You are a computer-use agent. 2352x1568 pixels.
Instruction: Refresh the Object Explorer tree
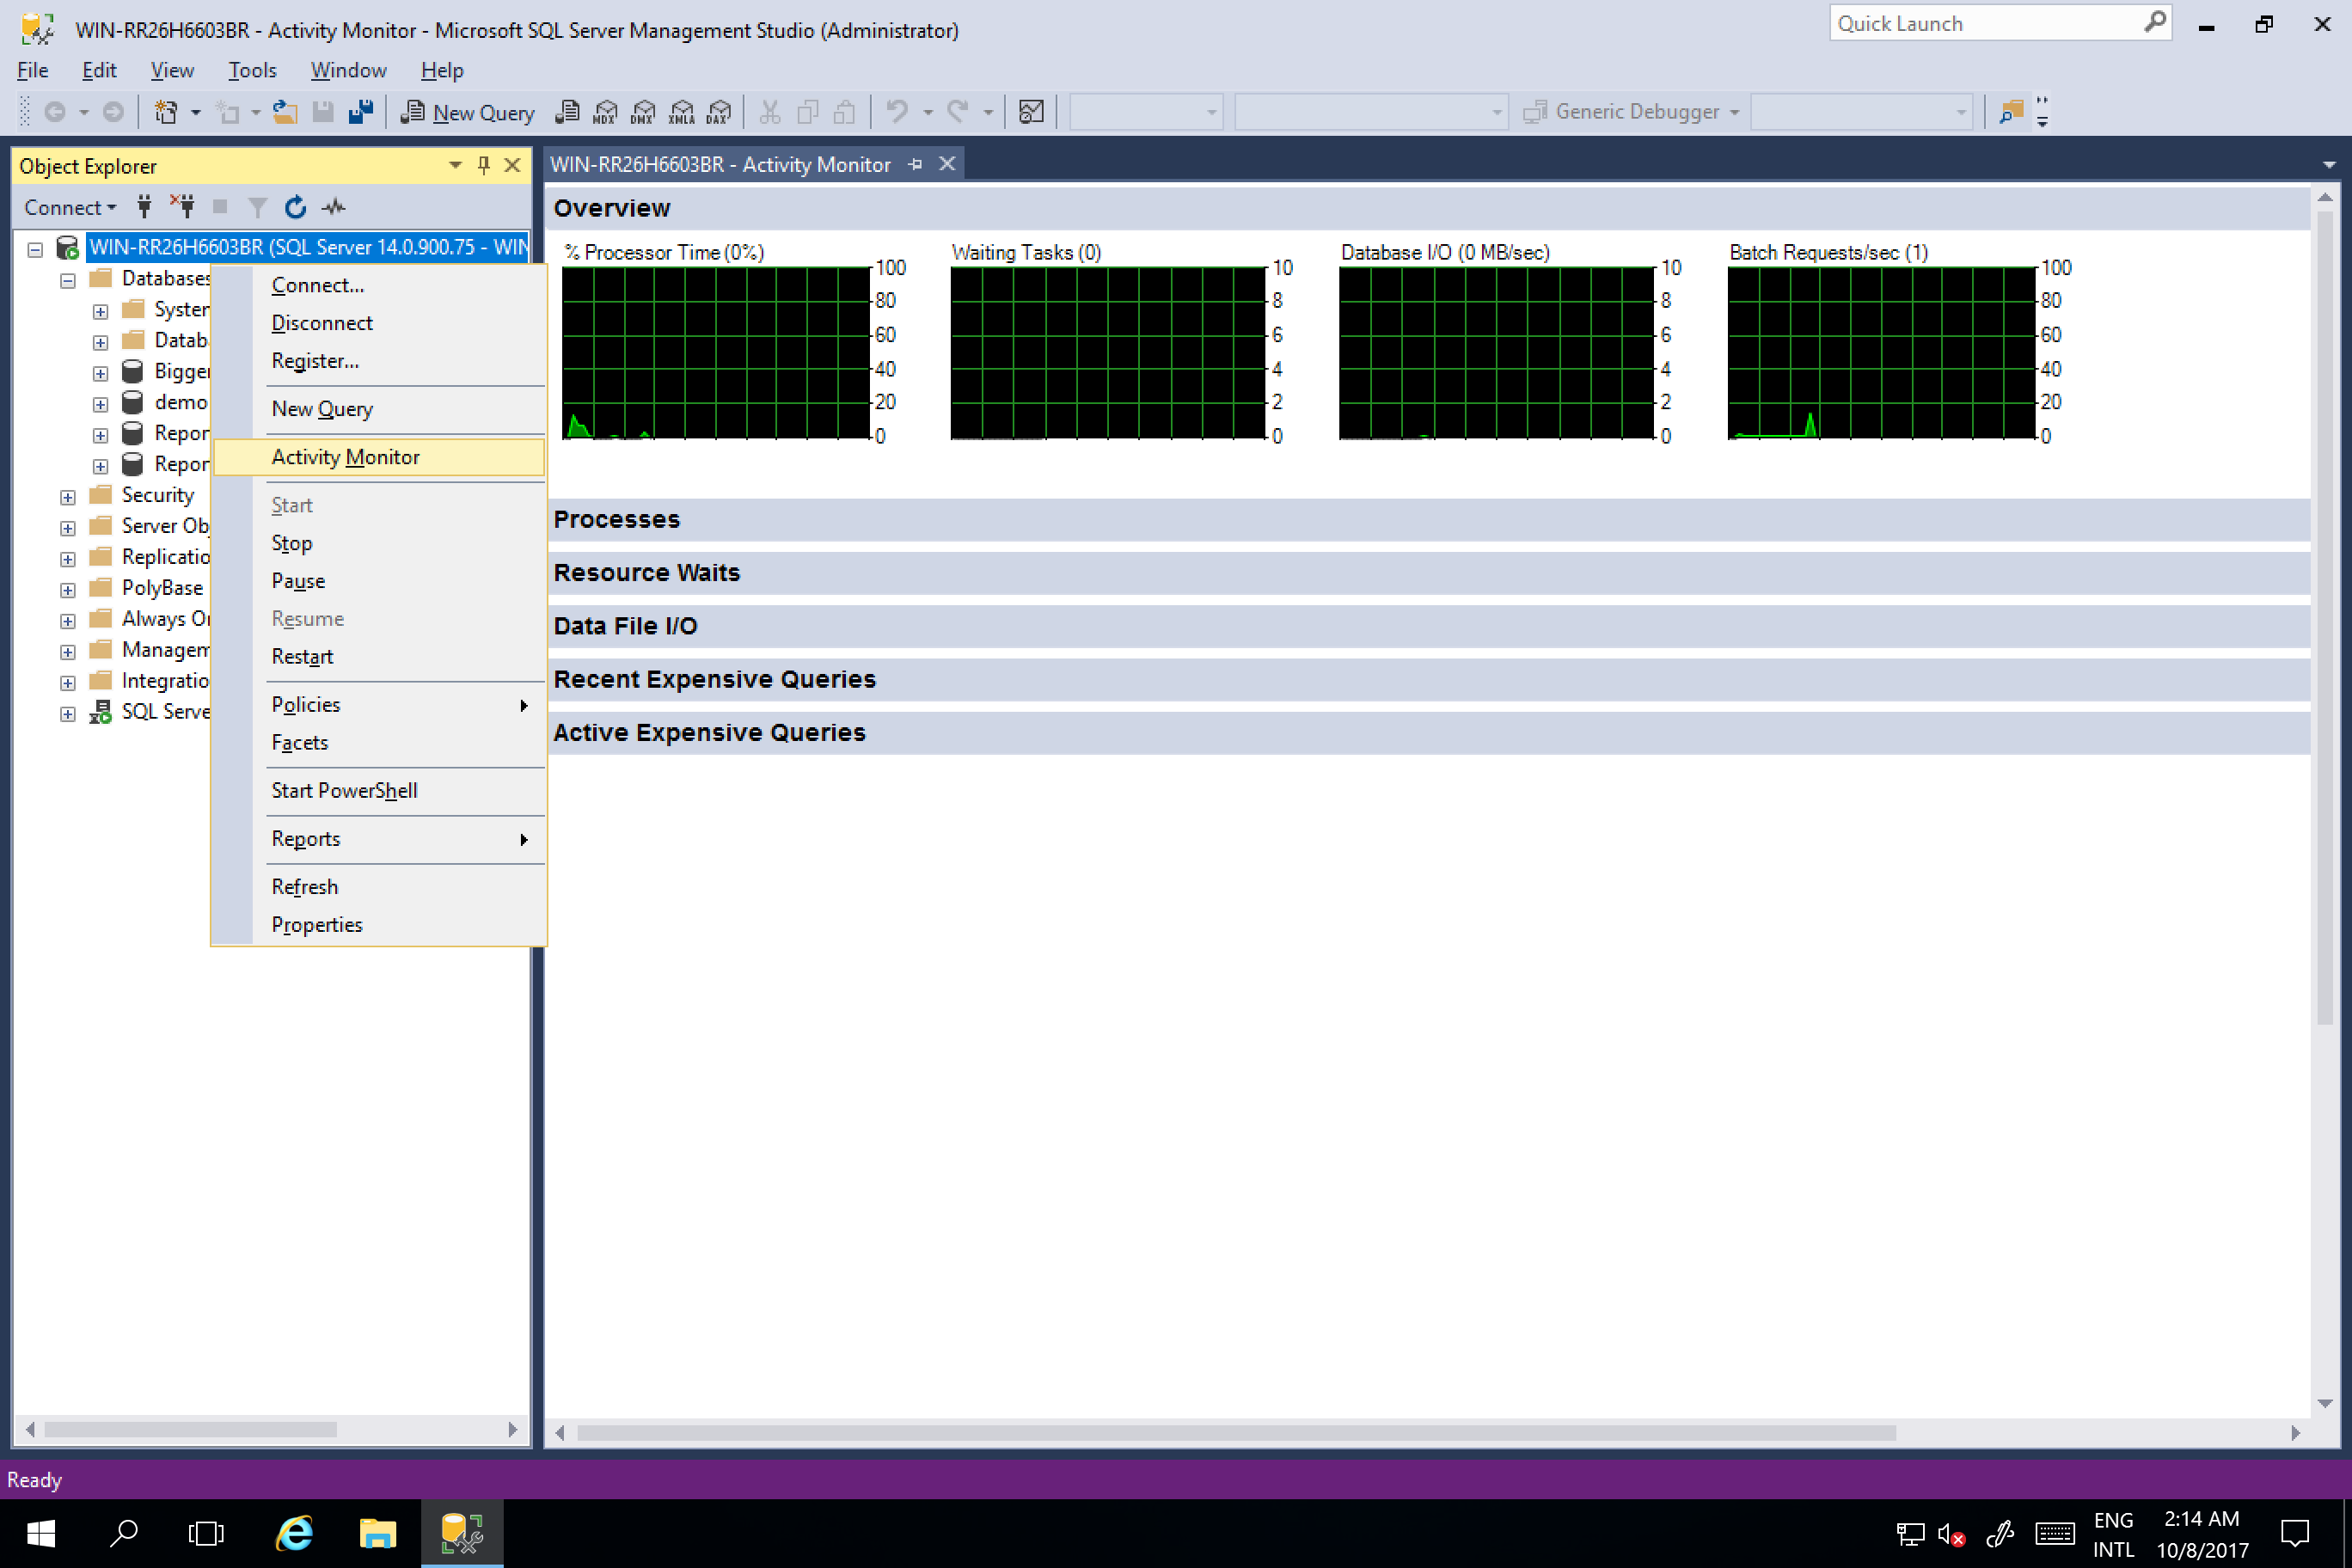[295, 207]
